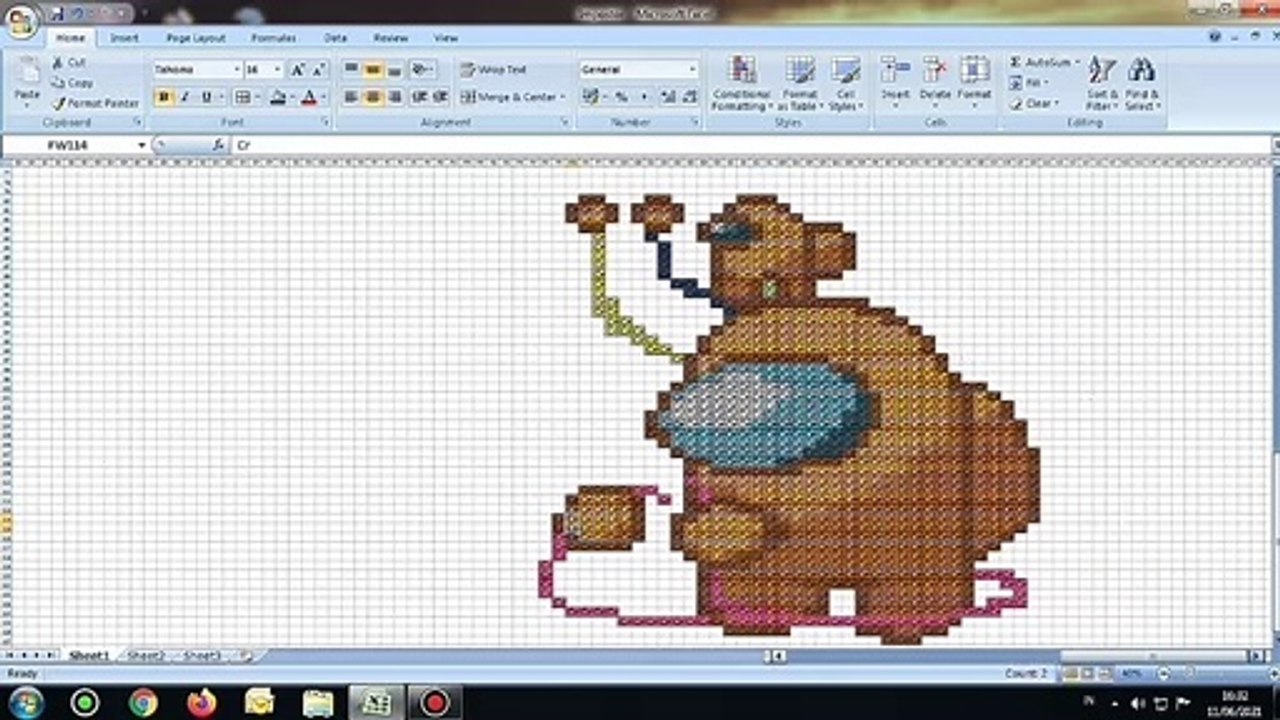Open the Name Box dropdown
The image size is (1280, 720).
tap(141, 145)
